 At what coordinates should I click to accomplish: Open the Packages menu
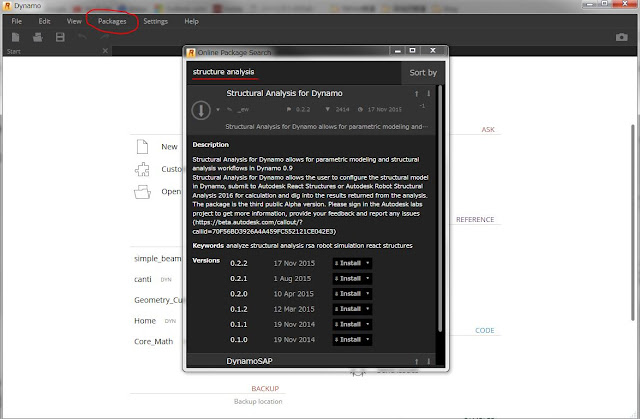coord(112,21)
